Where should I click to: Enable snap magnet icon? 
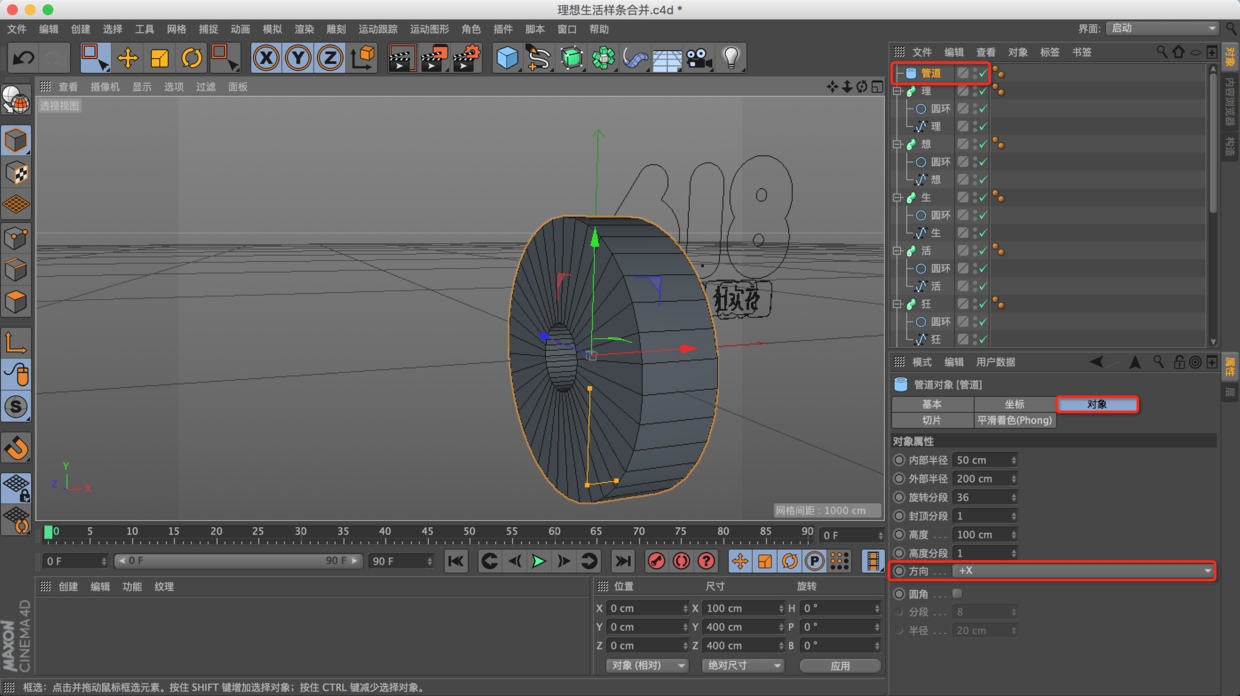click(16, 448)
